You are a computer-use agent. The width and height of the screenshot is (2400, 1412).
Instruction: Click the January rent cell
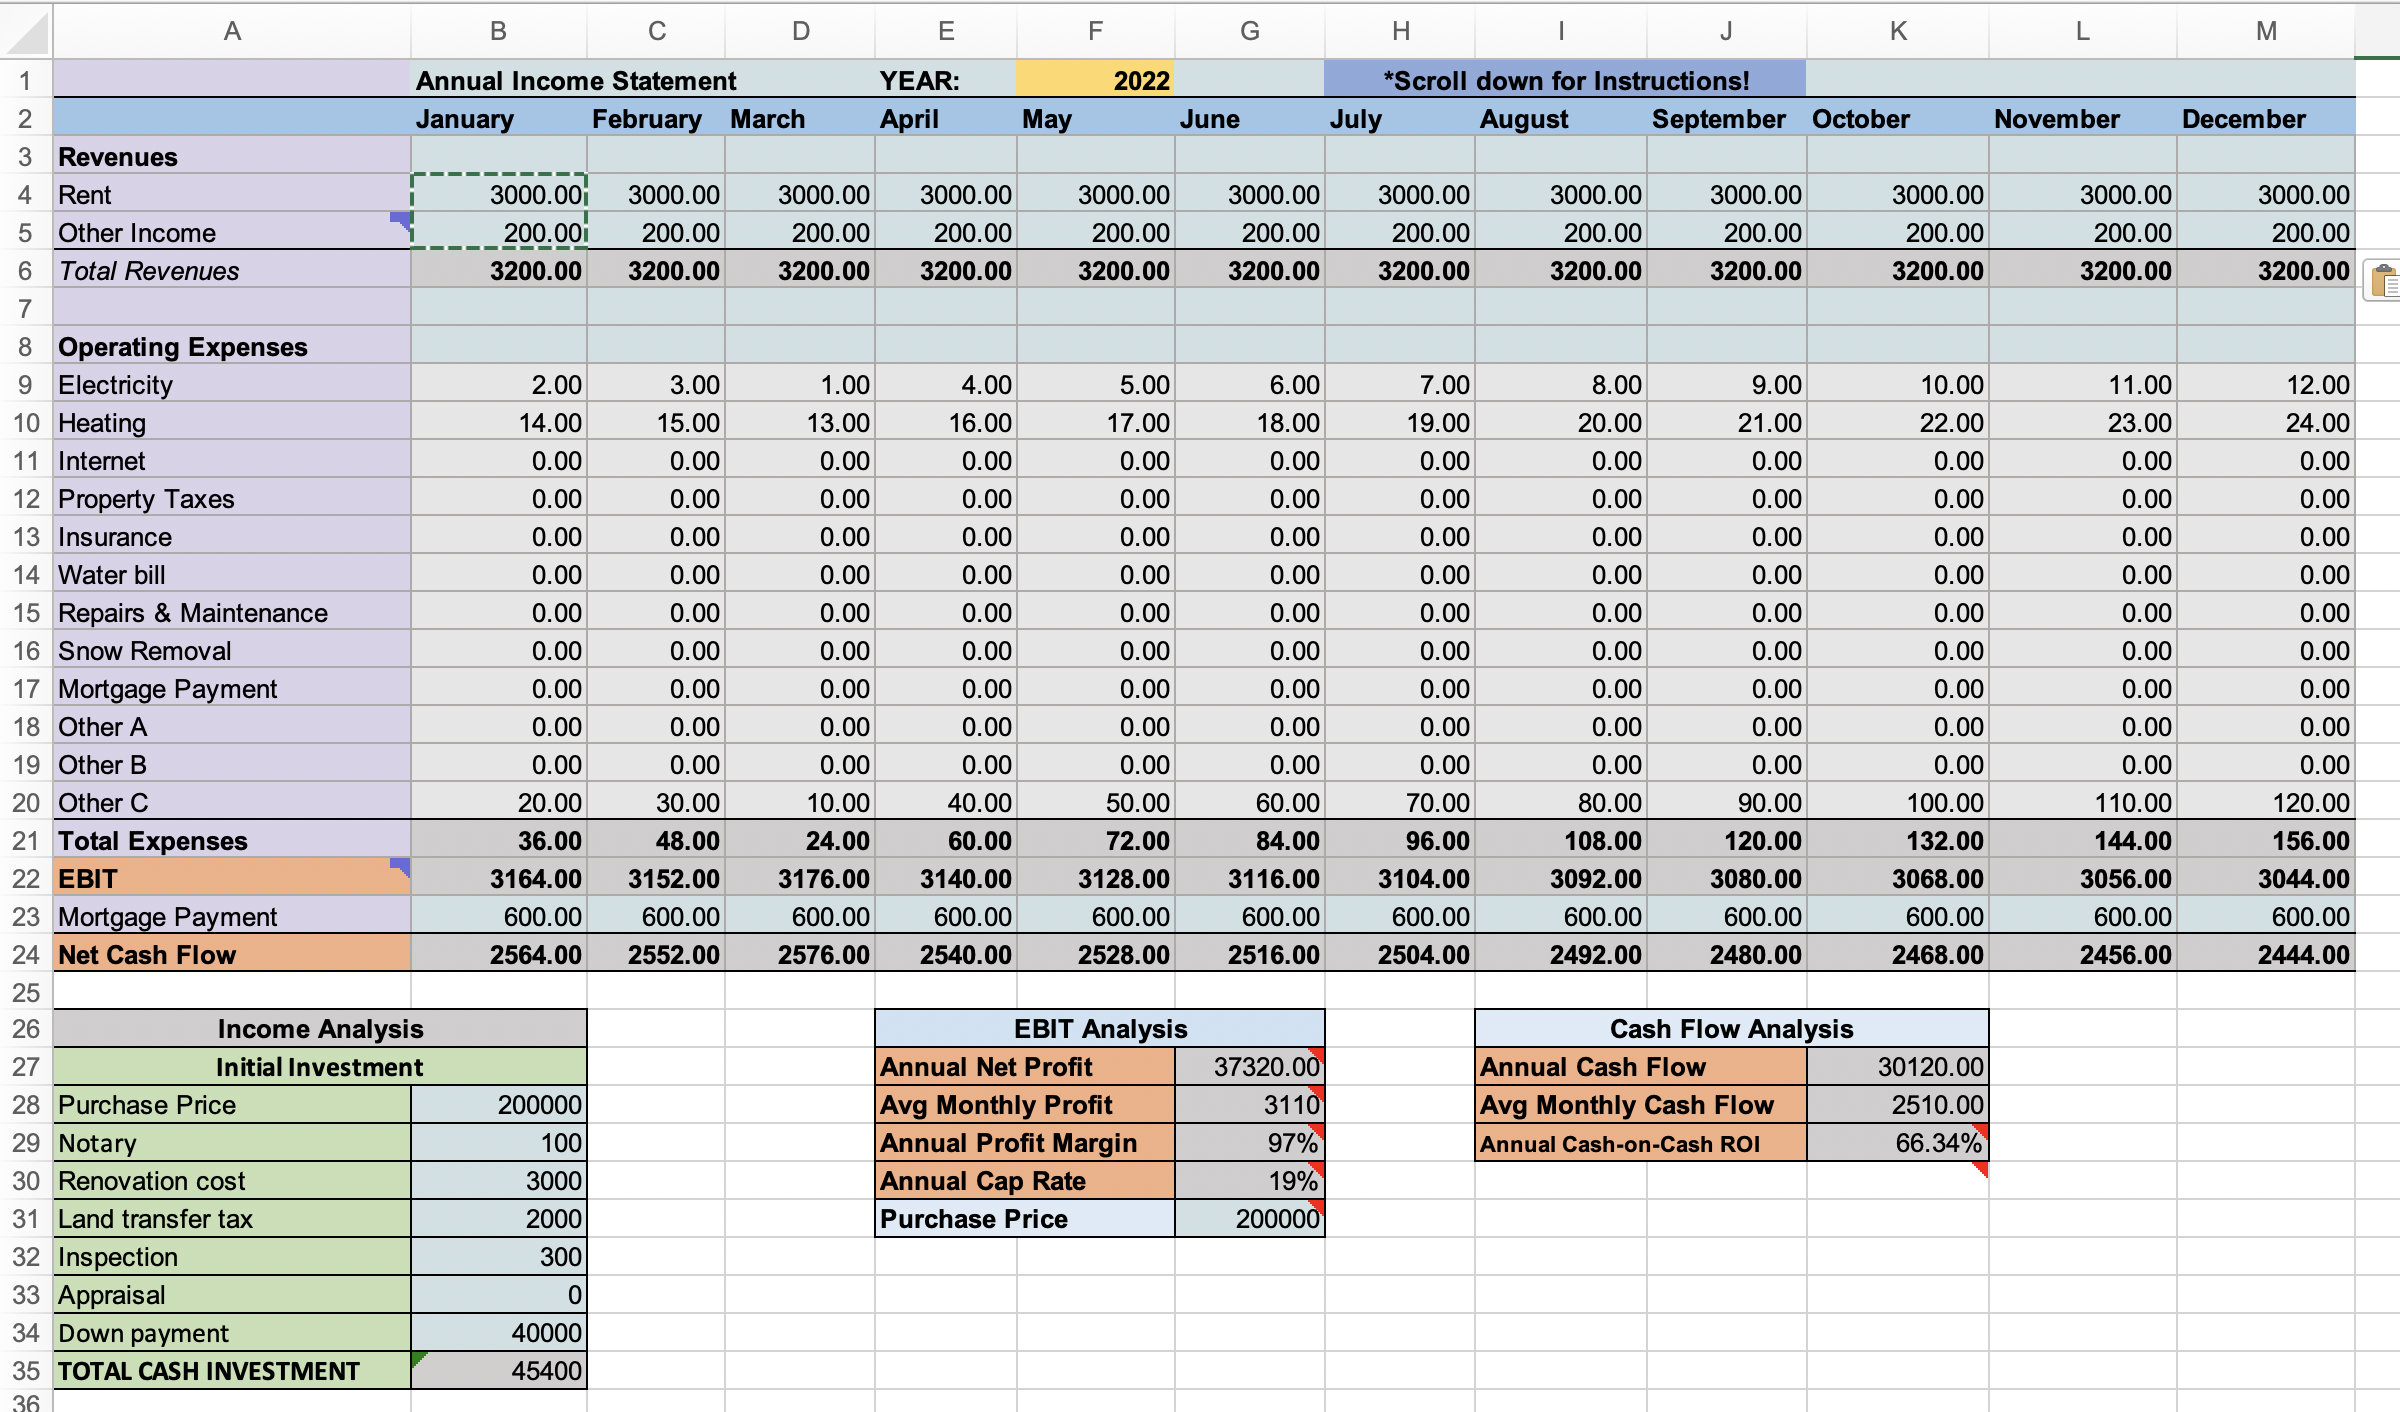click(x=499, y=194)
